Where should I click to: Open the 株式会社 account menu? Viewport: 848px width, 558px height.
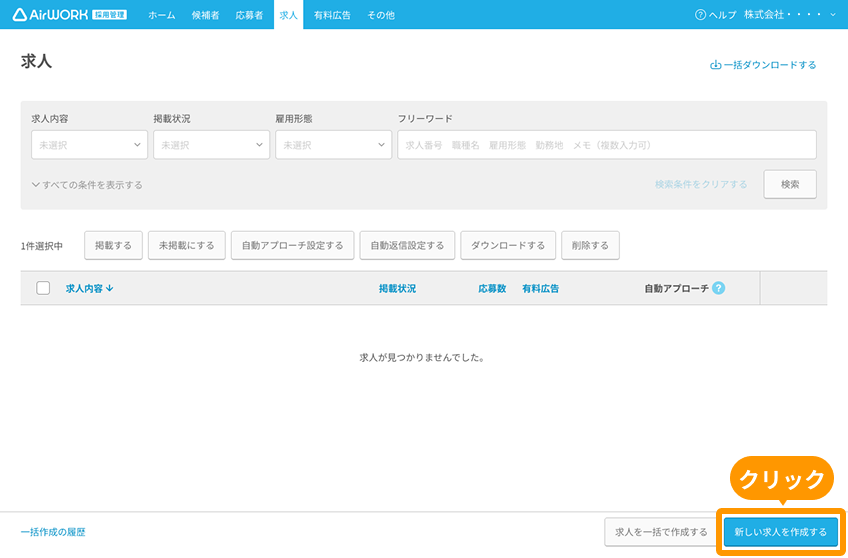point(790,15)
